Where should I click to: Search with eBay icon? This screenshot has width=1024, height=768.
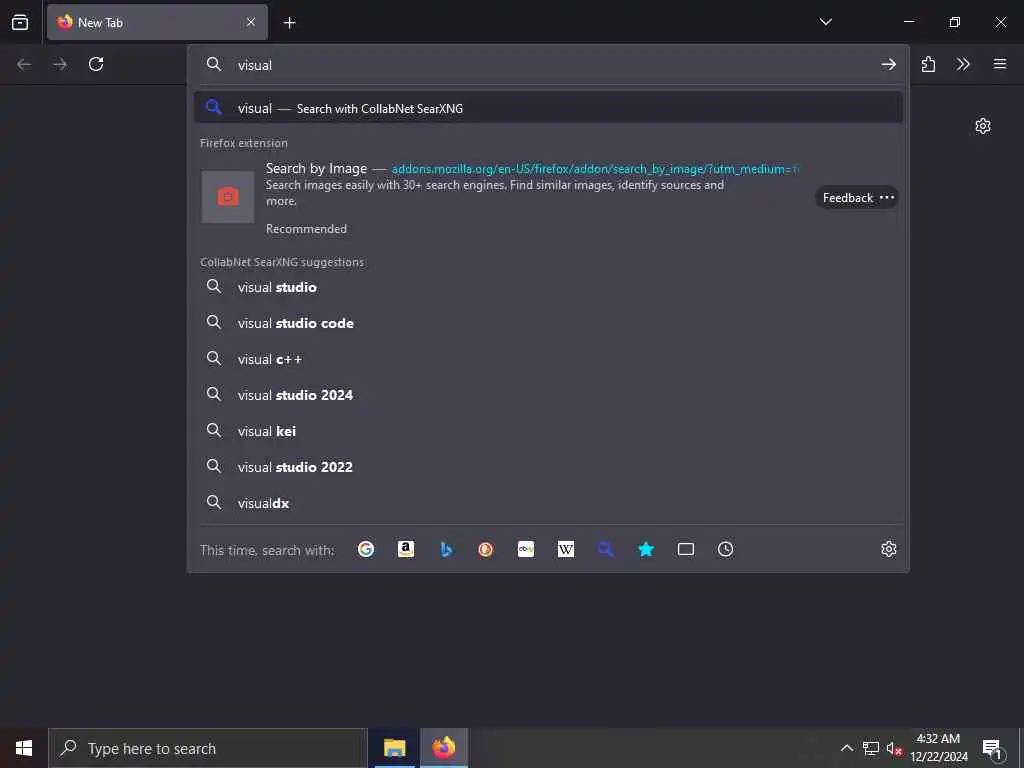[526, 549]
